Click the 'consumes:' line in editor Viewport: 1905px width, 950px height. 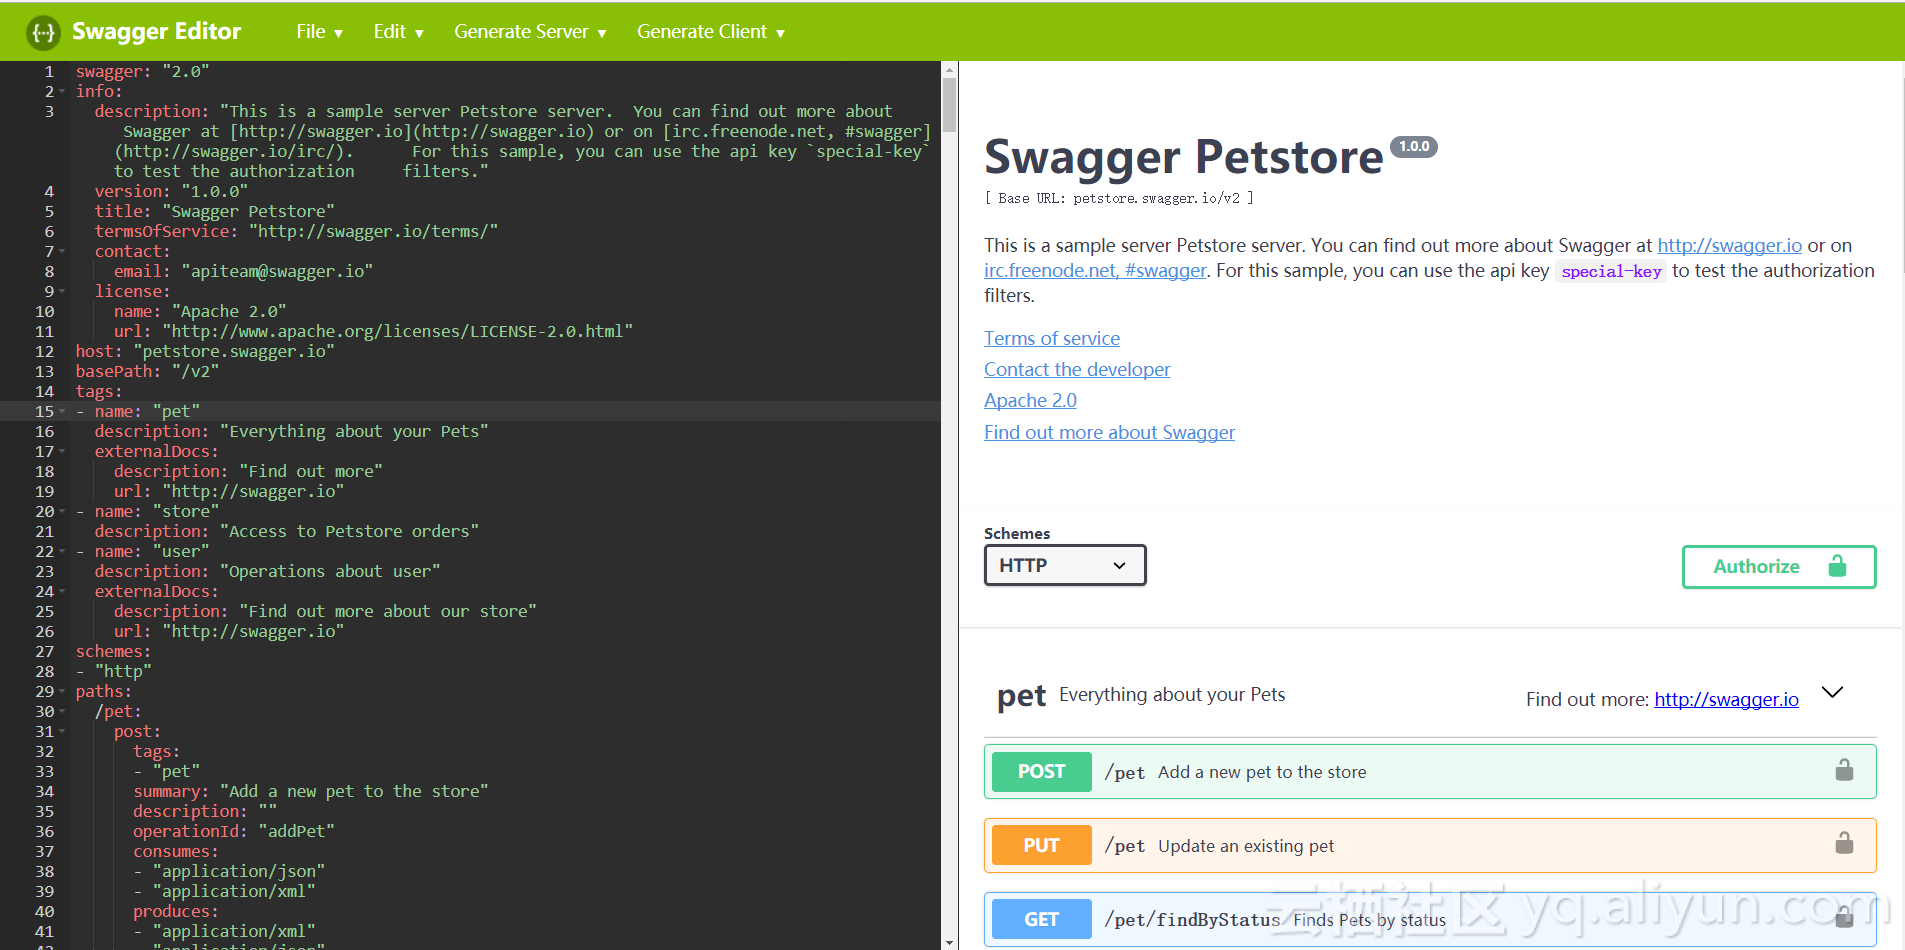[x=176, y=852]
